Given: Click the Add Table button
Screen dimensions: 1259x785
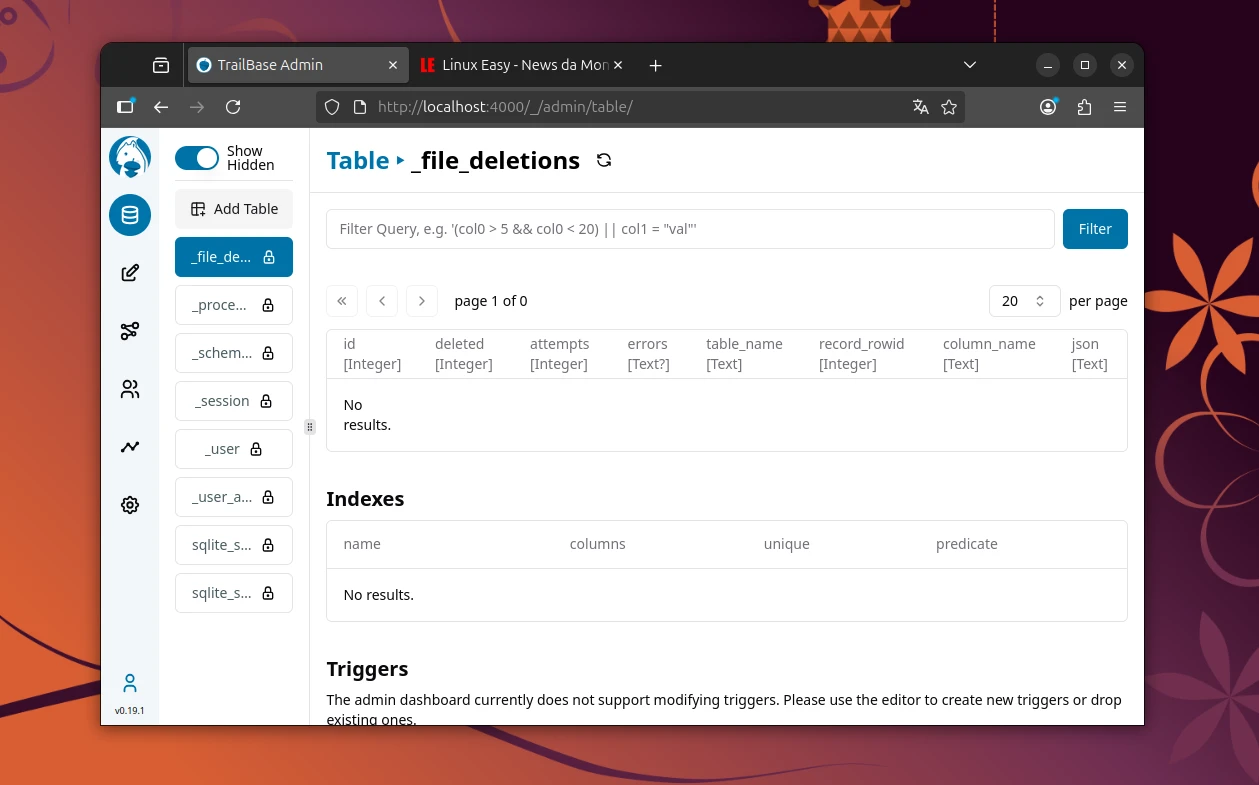Looking at the screenshot, I should click(233, 209).
